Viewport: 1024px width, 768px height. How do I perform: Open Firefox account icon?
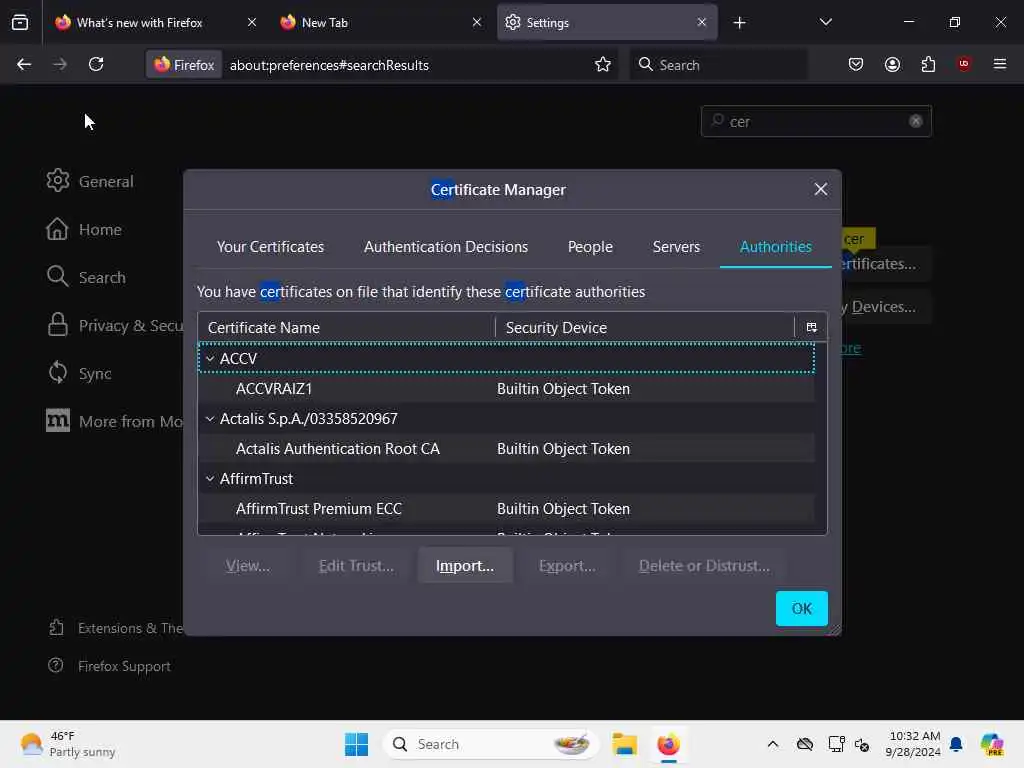pos(892,64)
